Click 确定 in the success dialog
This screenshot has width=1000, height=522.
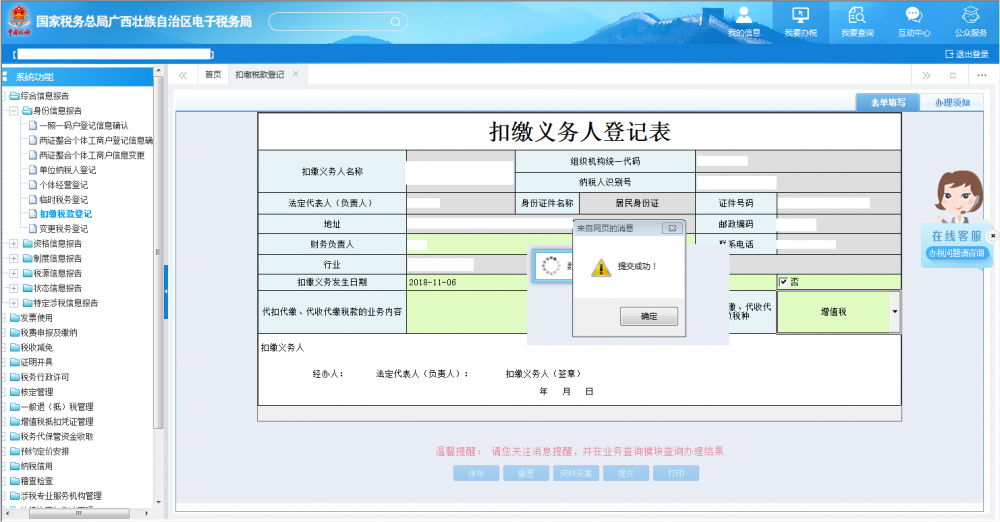(648, 316)
